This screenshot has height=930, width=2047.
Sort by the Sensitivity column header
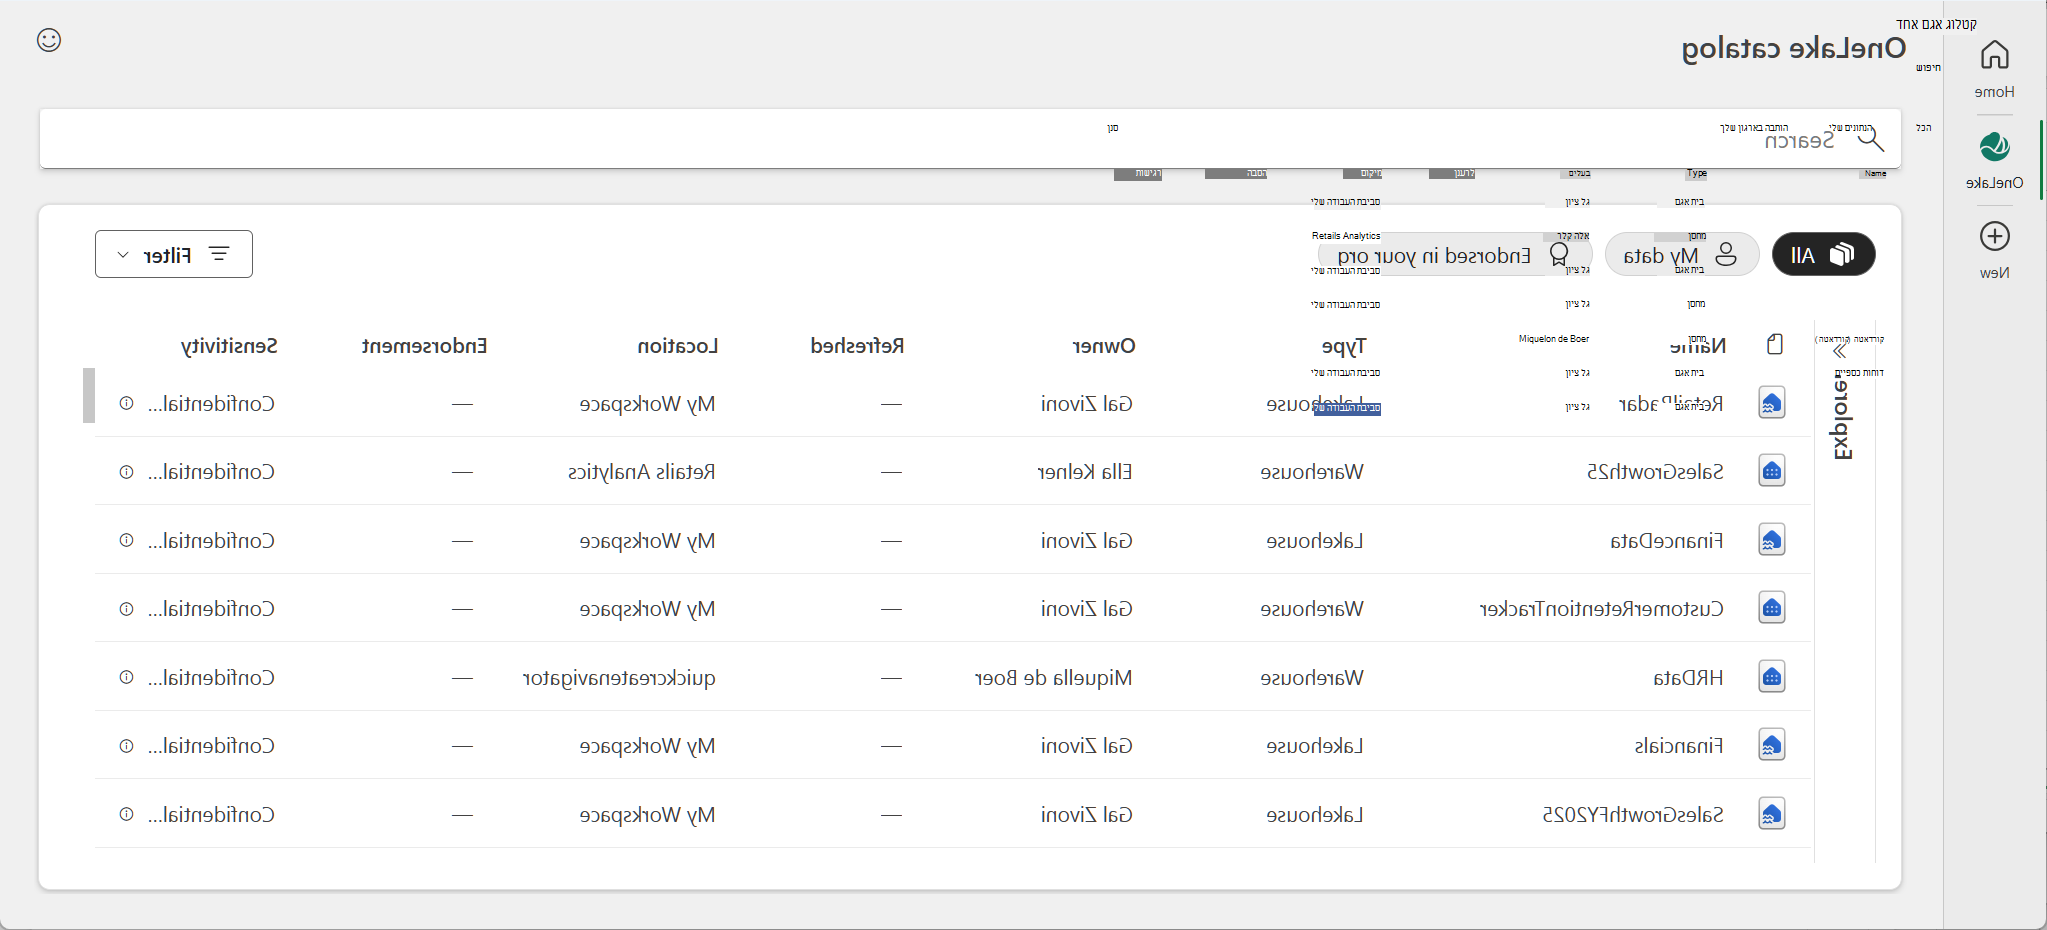(229, 346)
